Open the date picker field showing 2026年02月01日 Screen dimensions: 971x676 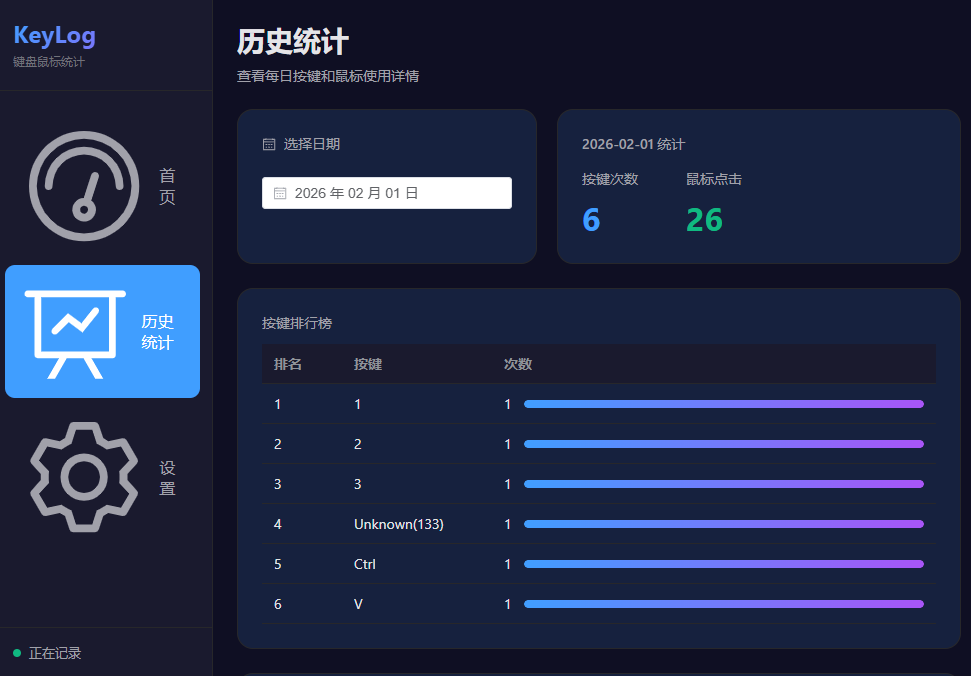click(386, 192)
